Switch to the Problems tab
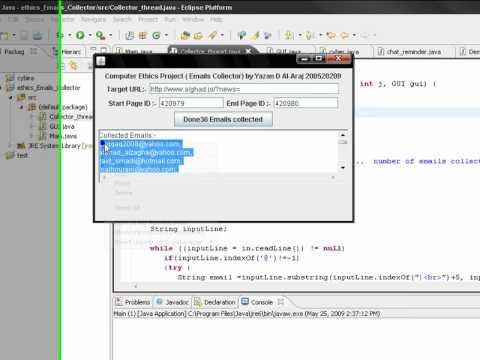 133,302
